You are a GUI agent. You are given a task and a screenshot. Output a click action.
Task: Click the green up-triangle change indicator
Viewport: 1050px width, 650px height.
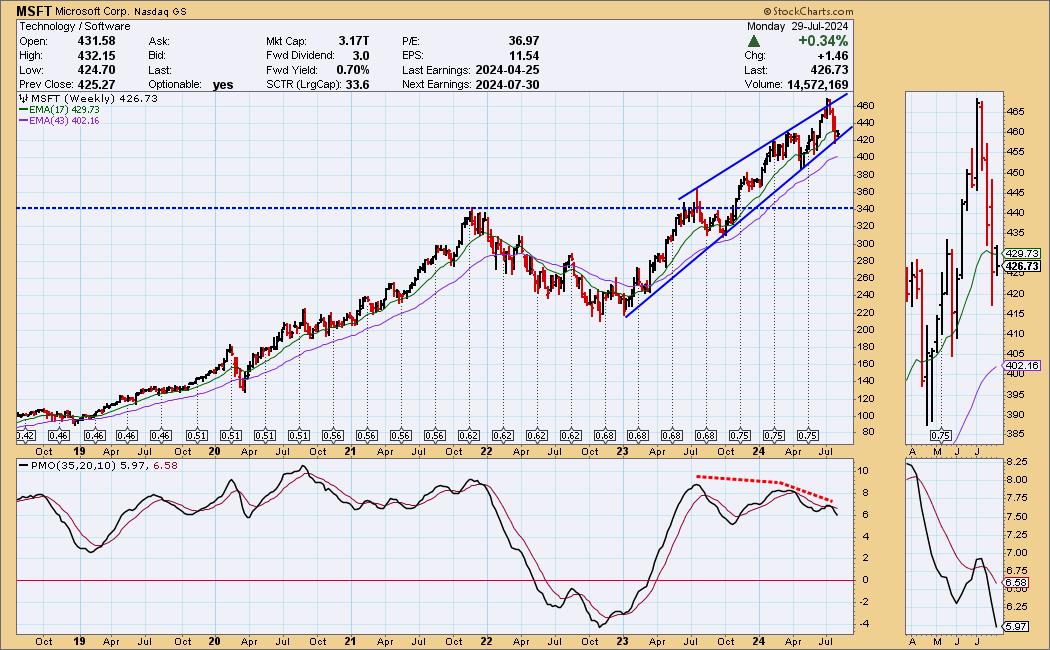tap(753, 42)
